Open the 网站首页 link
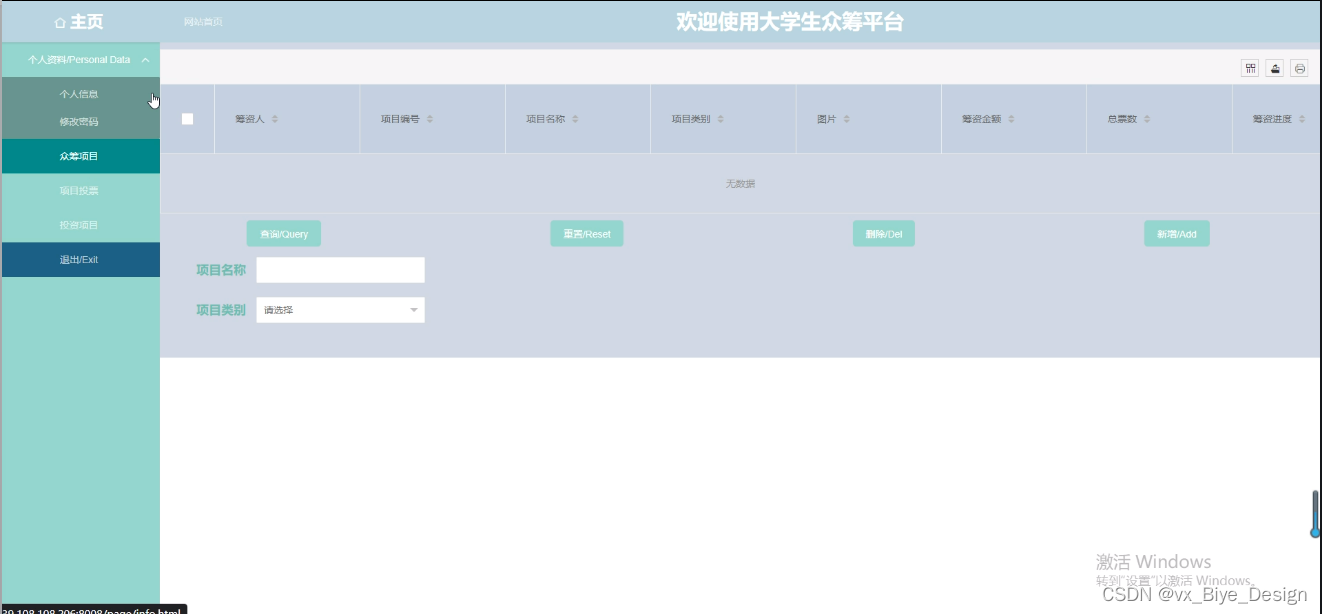This screenshot has width=1322, height=614. 203,22
